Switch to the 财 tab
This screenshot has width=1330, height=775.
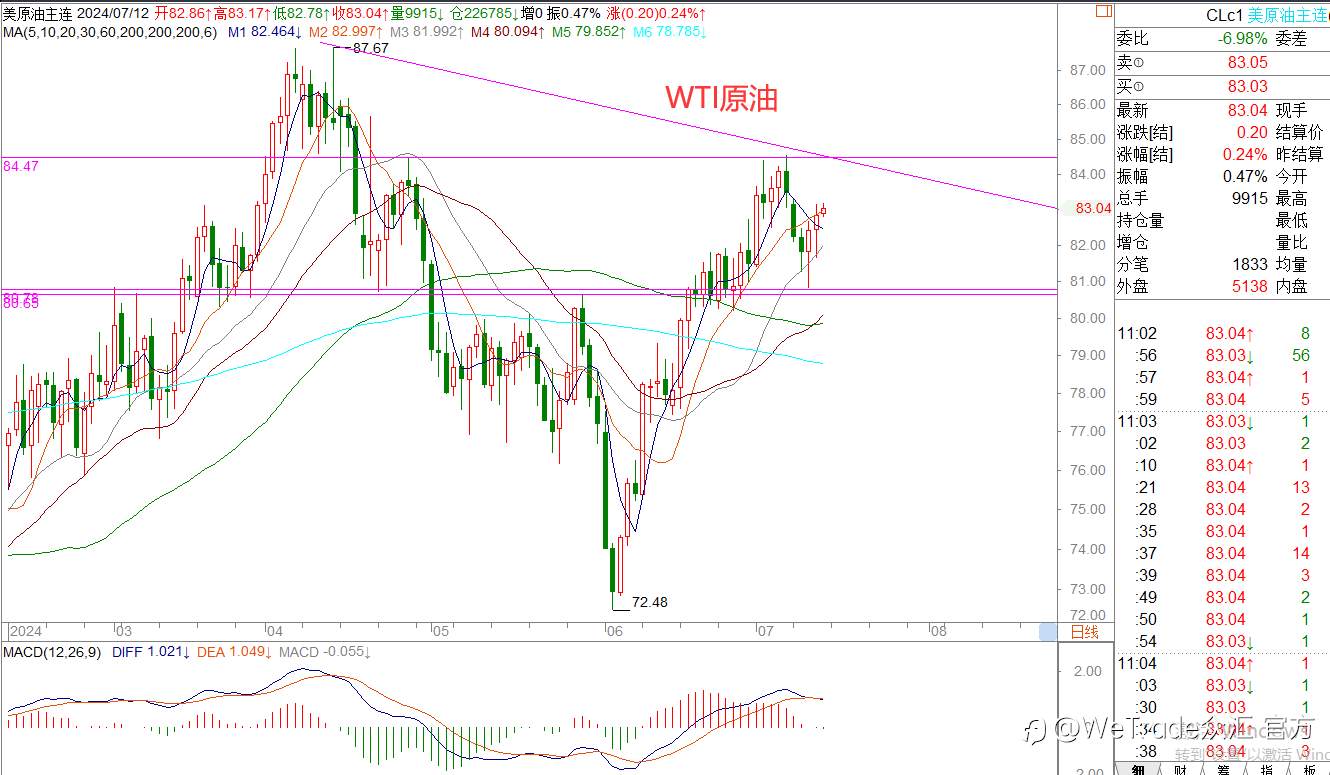click(x=1181, y=767)
